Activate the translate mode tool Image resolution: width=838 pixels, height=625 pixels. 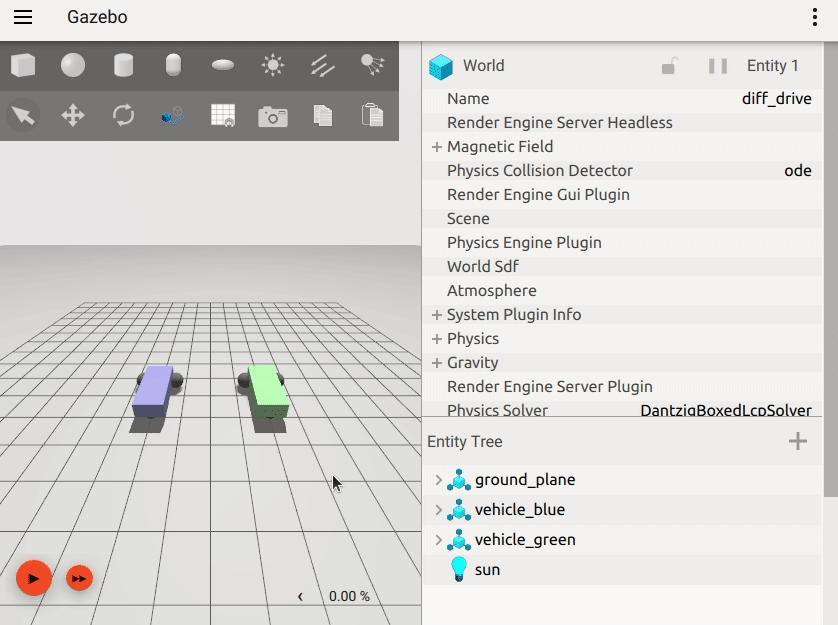tap(73, 115)
